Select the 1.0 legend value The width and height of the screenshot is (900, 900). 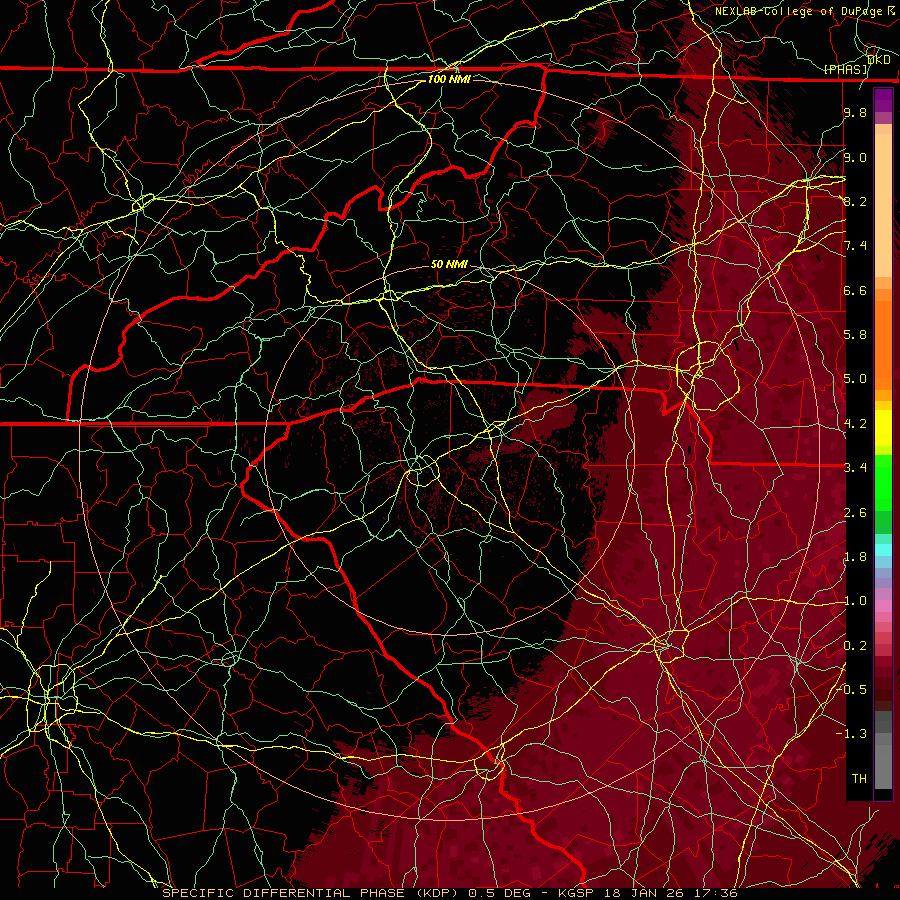(x=855, y=600)
